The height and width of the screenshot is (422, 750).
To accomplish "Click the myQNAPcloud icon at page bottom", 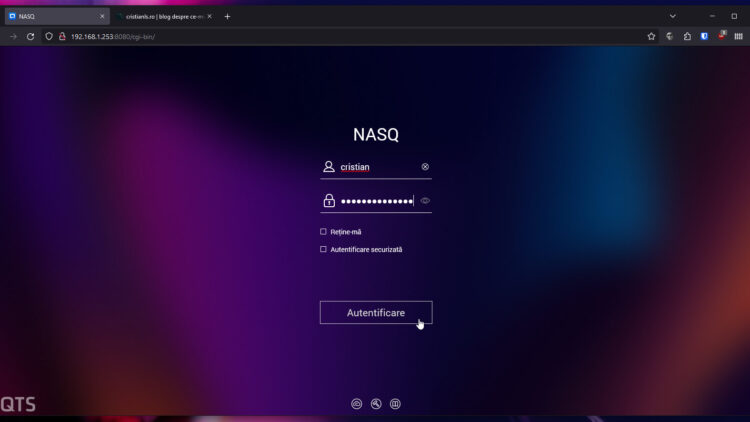I will point(356,404).
